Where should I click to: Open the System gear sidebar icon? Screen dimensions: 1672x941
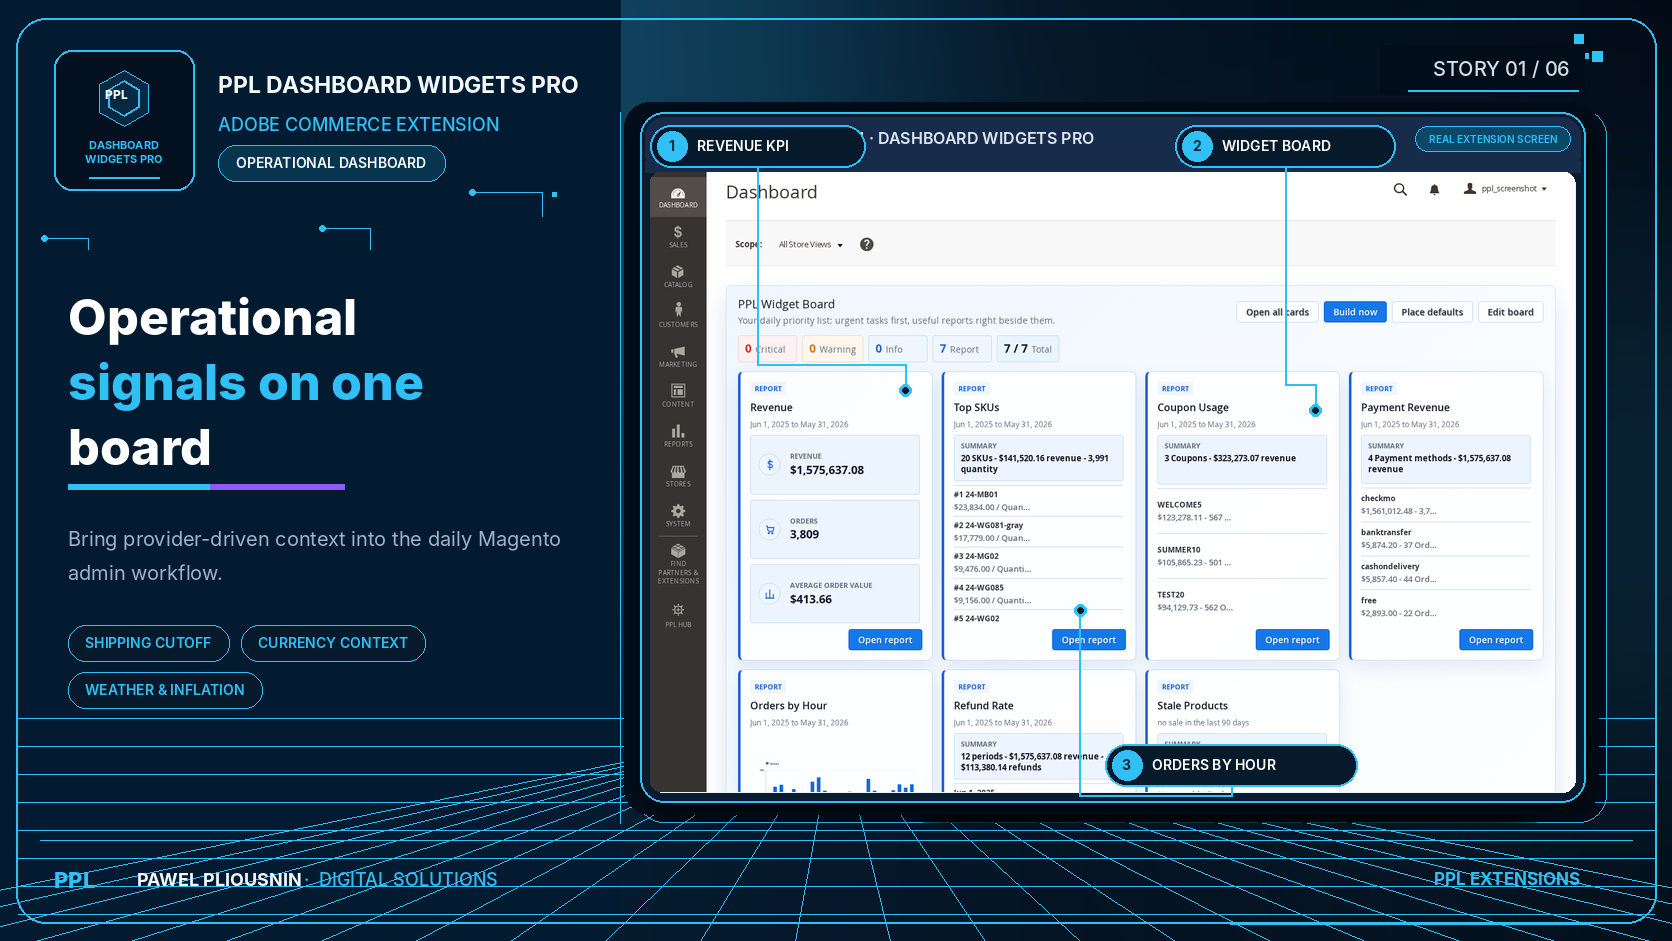[x=678, y=516]
